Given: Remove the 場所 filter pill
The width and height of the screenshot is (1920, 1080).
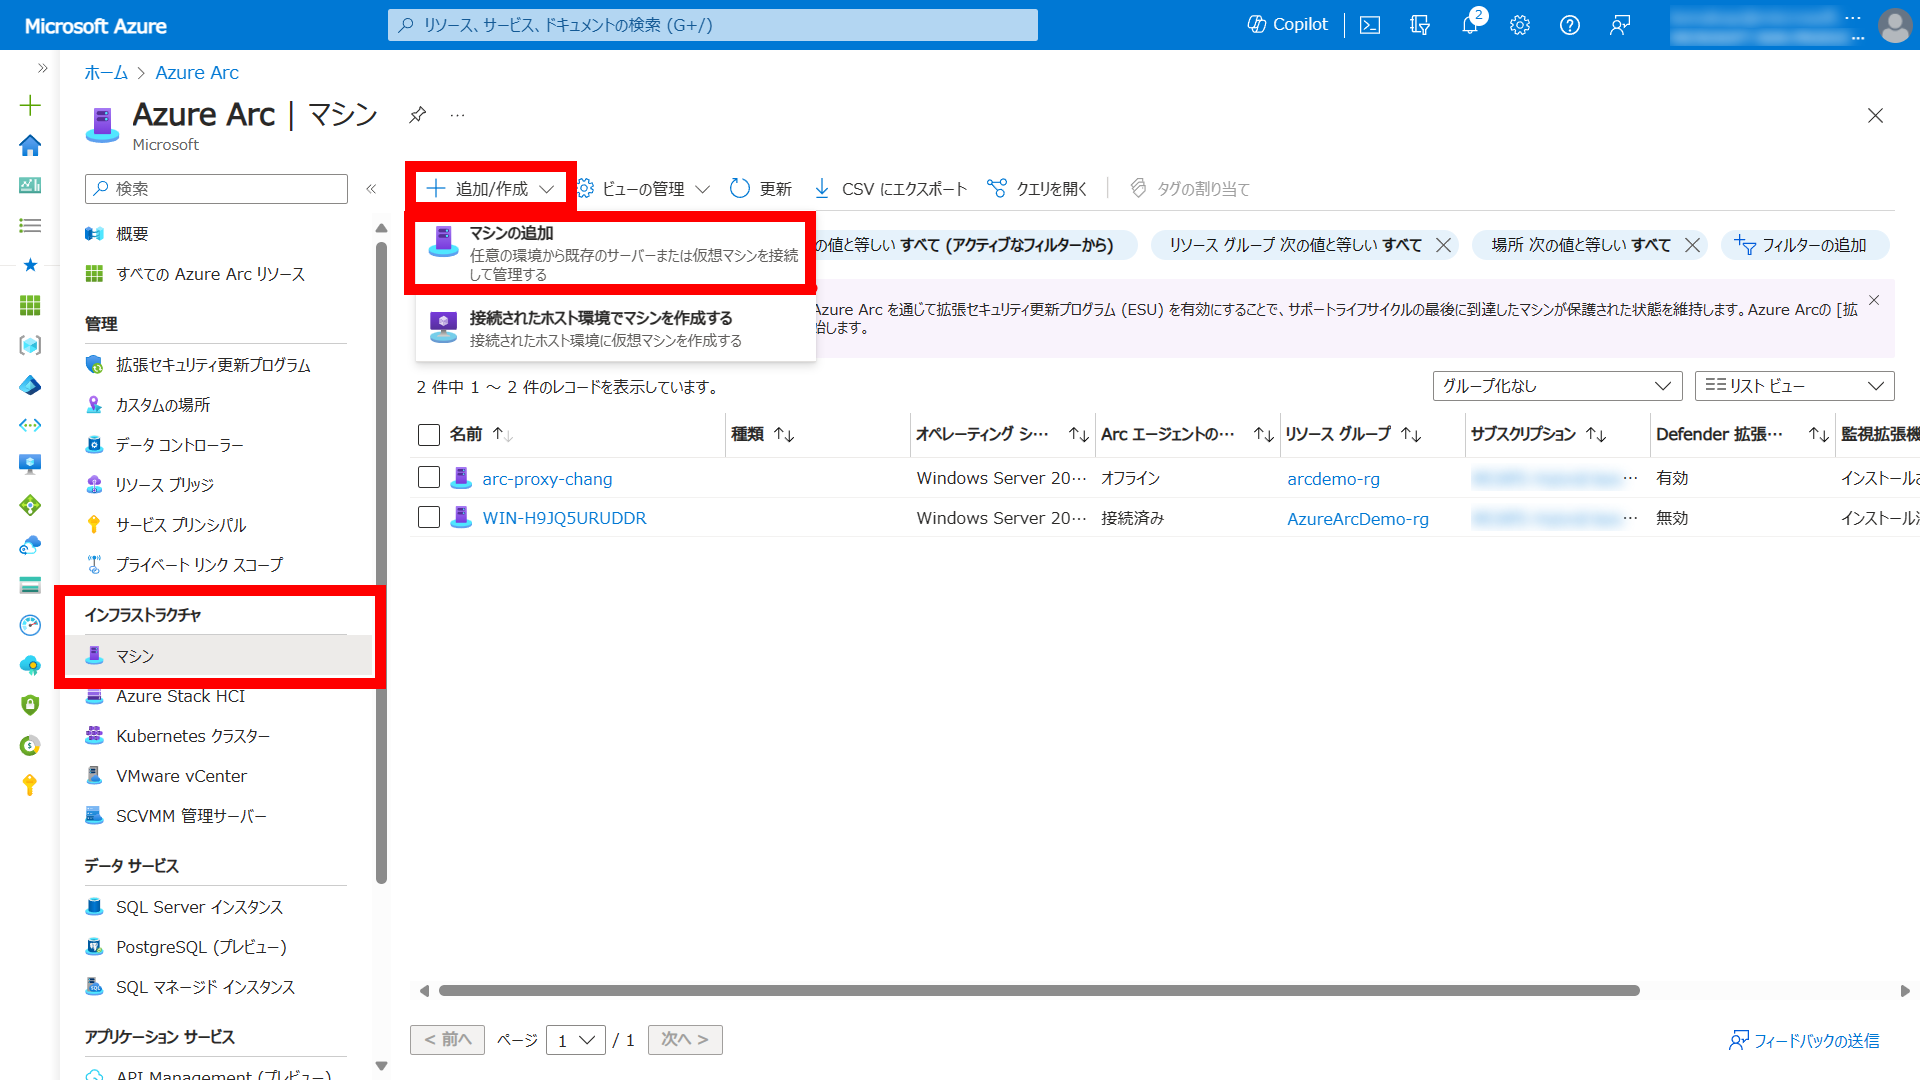Looking at the screenshot, I should [x=1692, y=245].
